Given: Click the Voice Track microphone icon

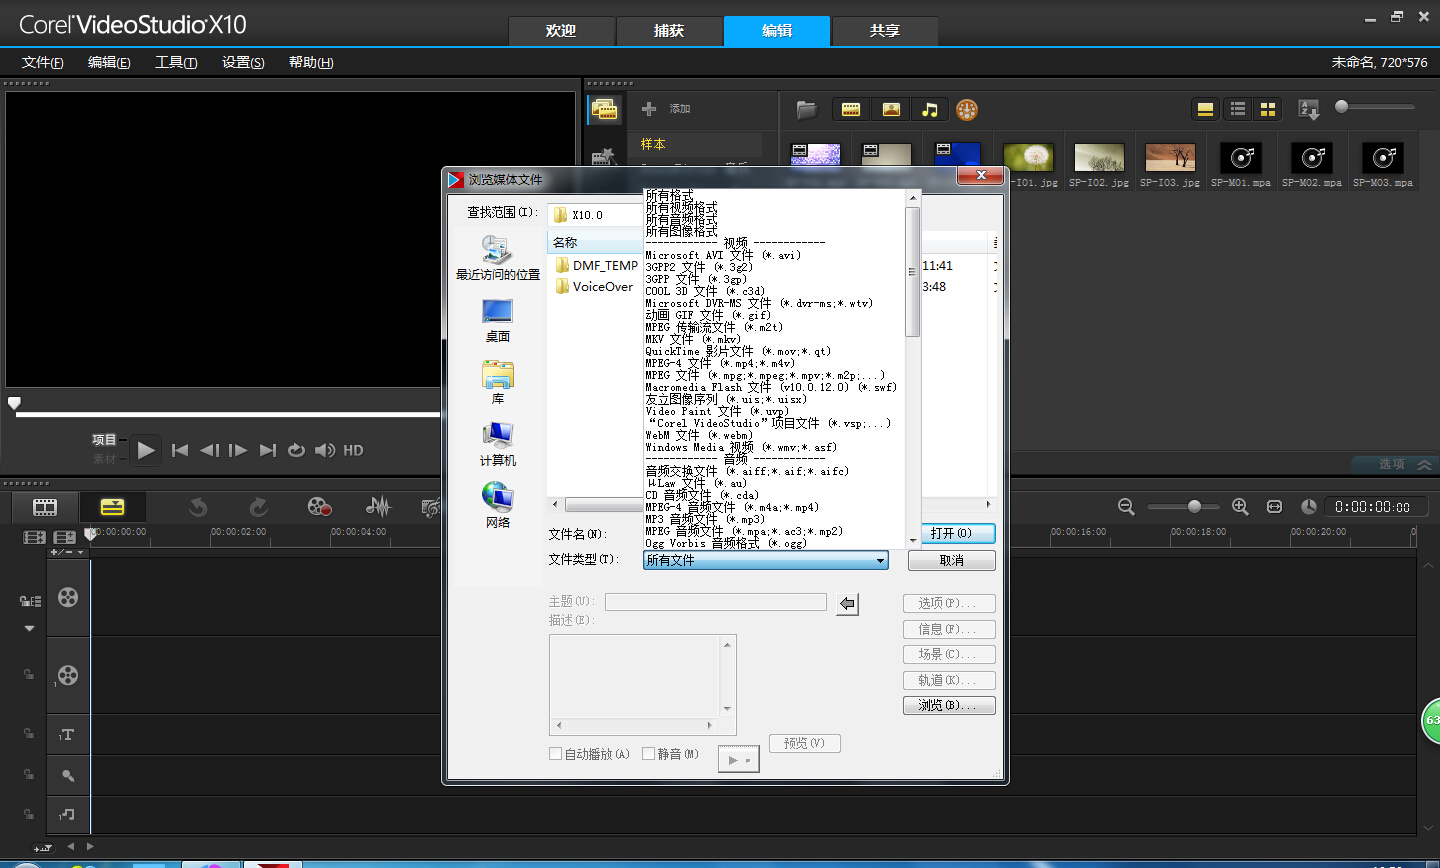Looking at the screenshot, I should click(67, 775).
